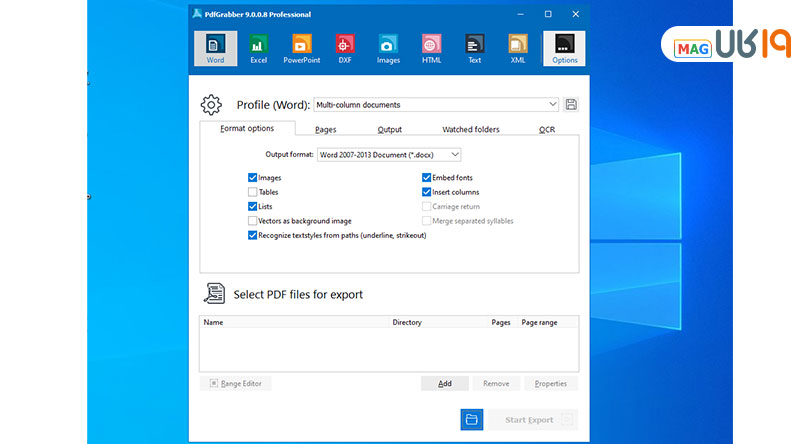Pick the Images export icon
The height and width of the screenshot is (444, 800).
click(x=388, y=48)
